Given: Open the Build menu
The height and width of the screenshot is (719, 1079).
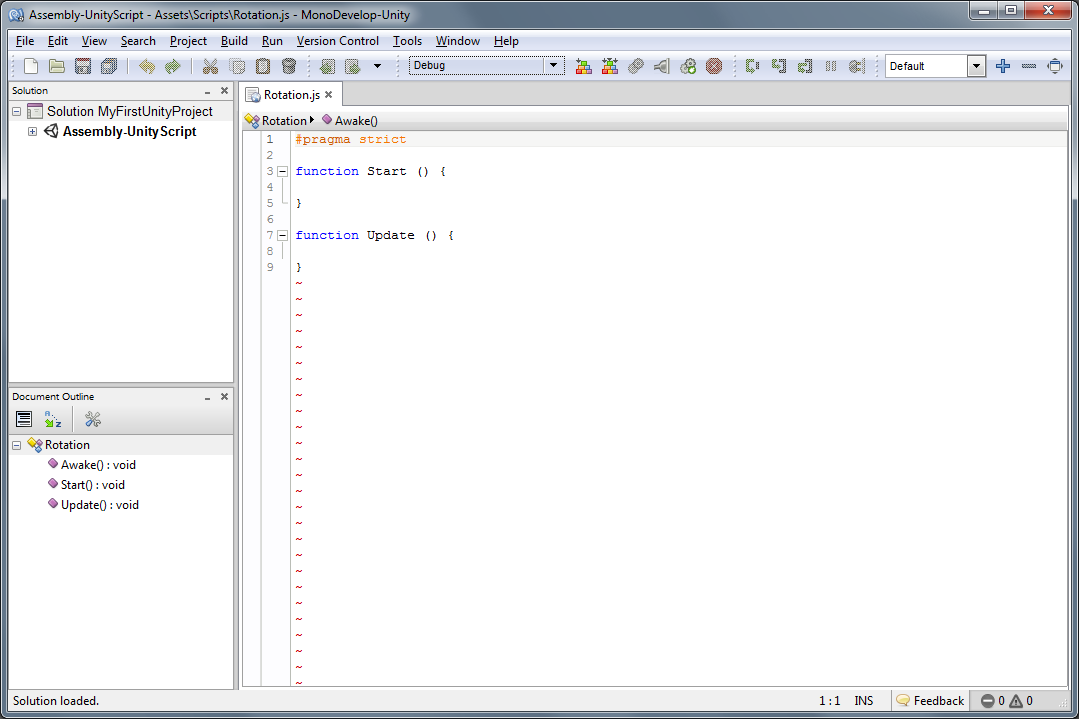Looking at the screenshot, I should 234,41.
